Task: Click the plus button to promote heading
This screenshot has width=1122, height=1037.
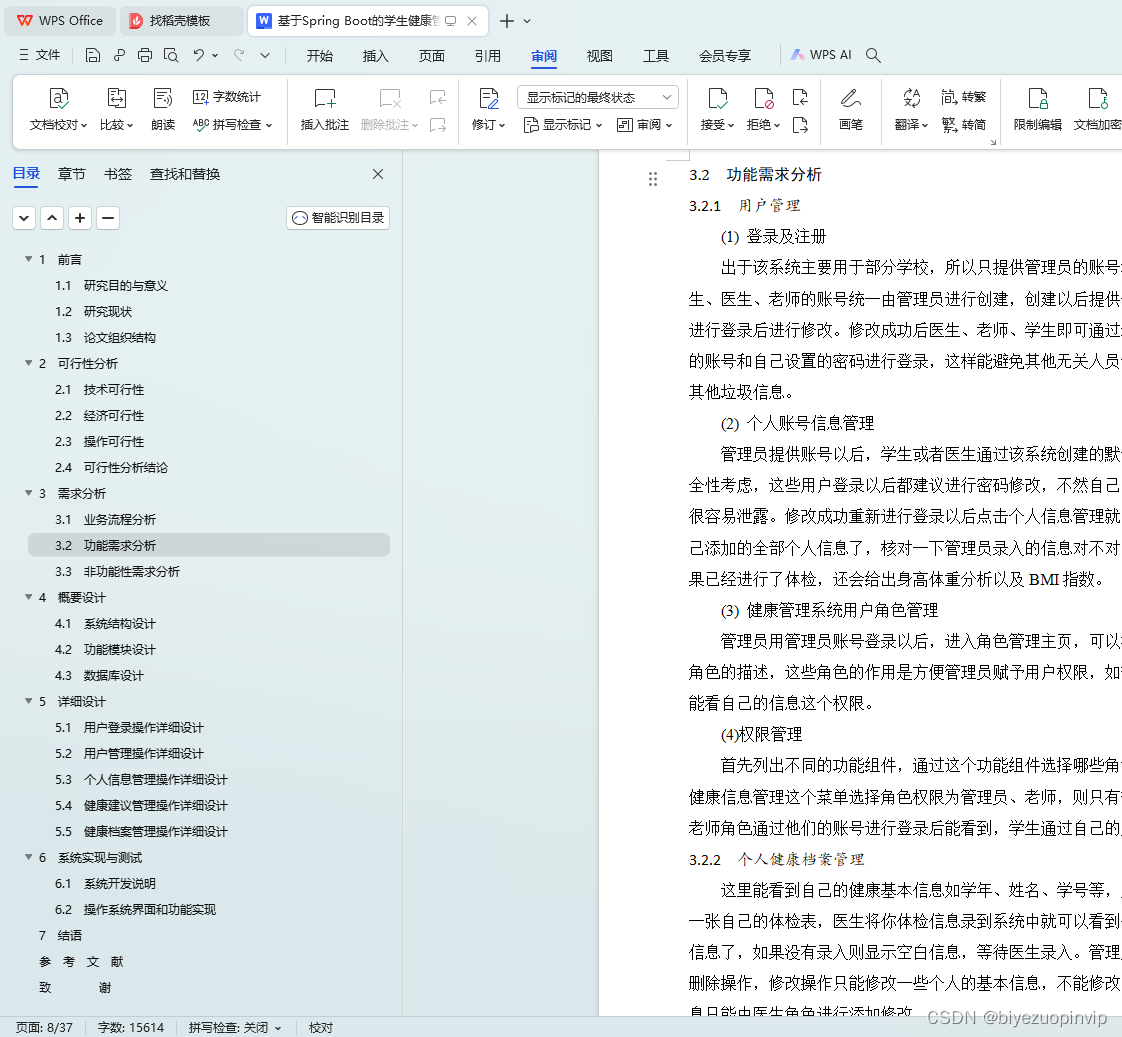Action: (x=80, y=218)
